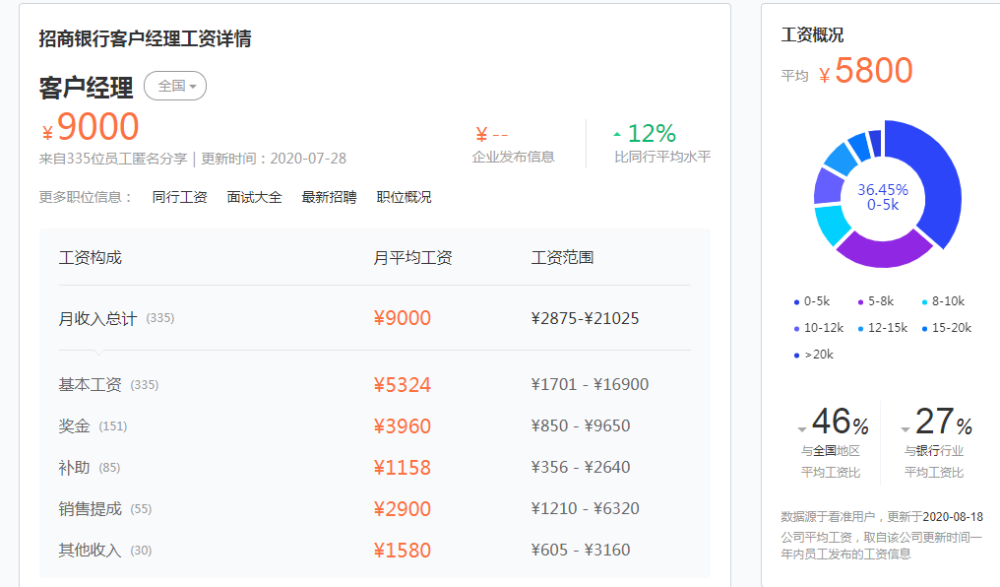This screenshot has width=1000, height=587.
Task: Open the 全国 region dropdown
Action: pyautogui.click(x=174, y=86)
